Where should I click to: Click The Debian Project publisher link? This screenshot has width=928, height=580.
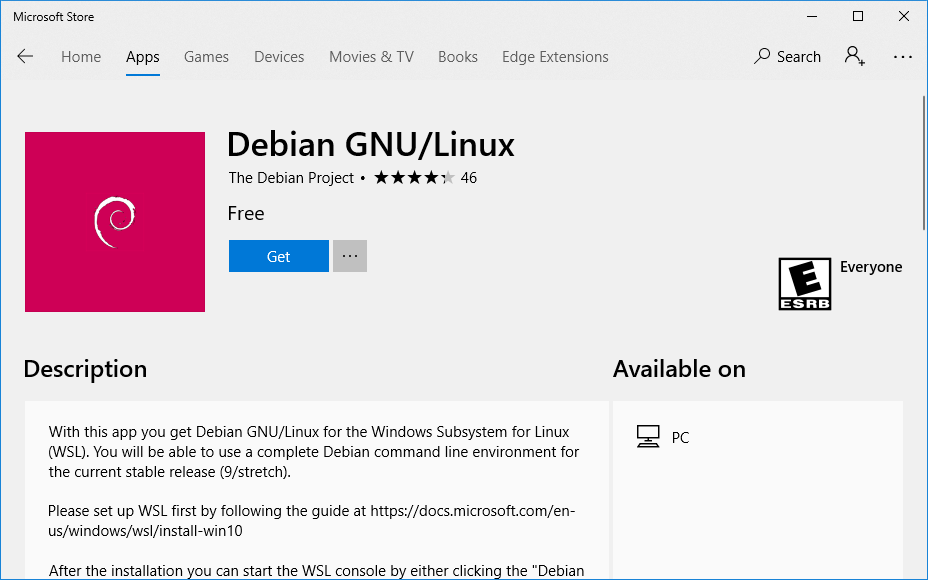[x=291, y=178]
